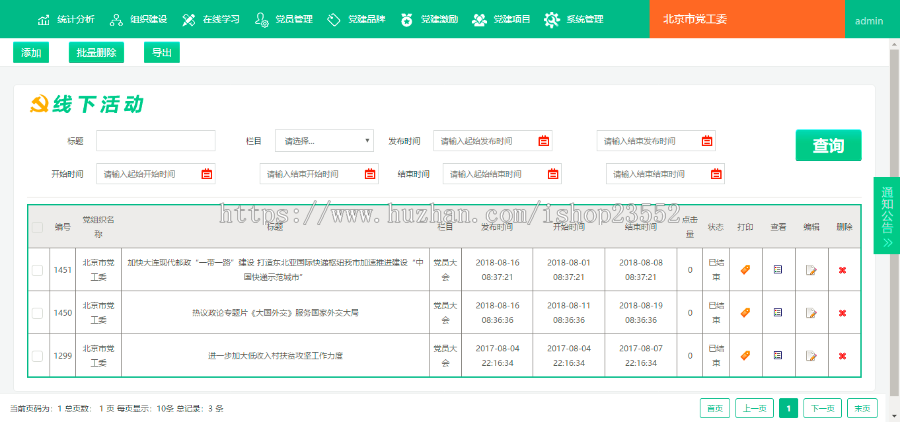This screenshot has width=900, height=422.
Task: Toggle the select-all checkbox in table header
Action: (x=38, y=227)
